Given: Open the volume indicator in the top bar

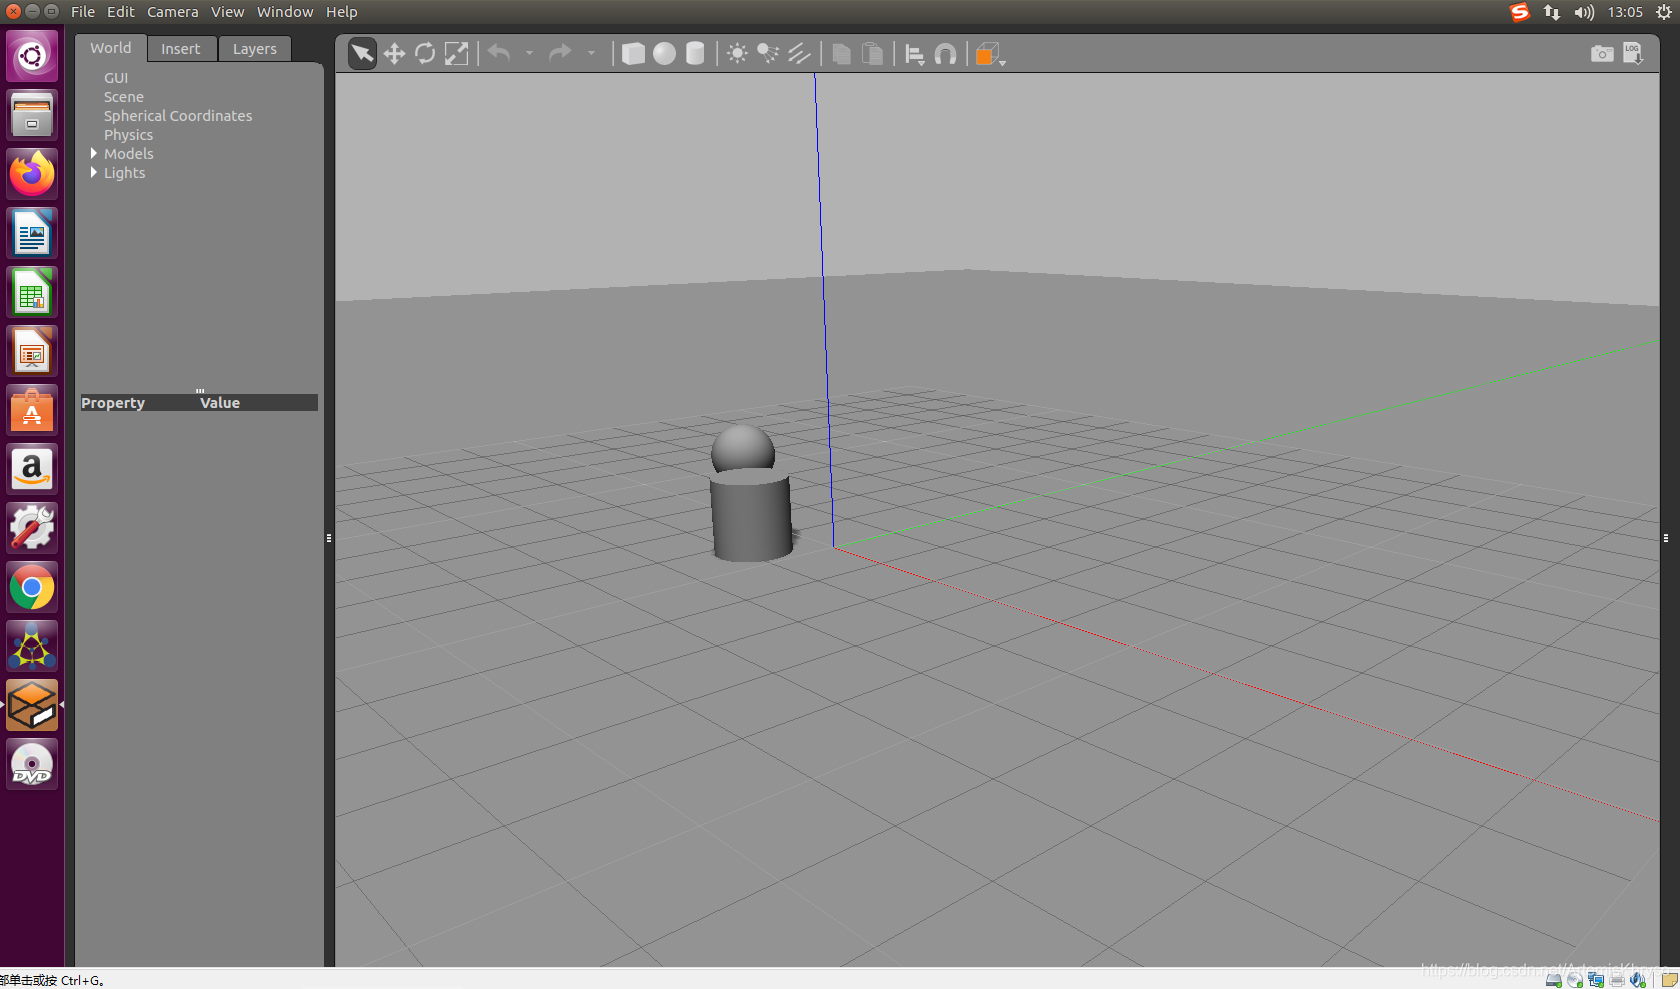Looking at the screenshot, I should pos(1584,12).
